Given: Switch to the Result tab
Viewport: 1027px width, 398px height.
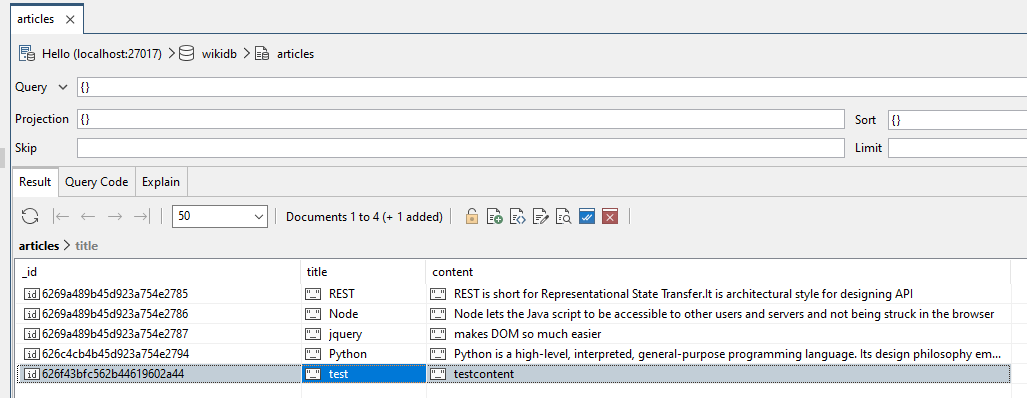Looking at the screenshot, I should pos(35,182).
